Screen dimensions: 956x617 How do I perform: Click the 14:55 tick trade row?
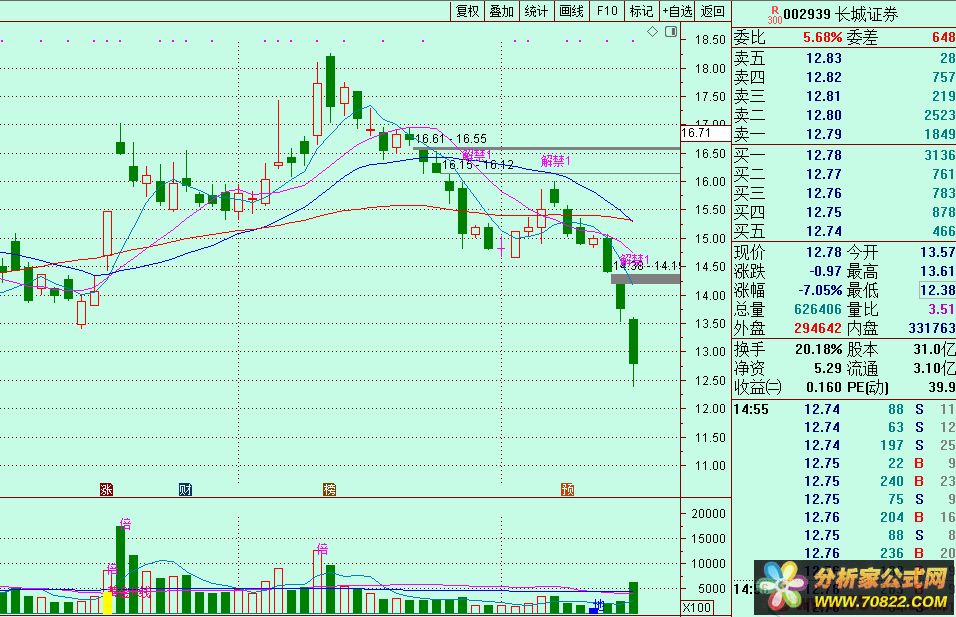point(844,409)
